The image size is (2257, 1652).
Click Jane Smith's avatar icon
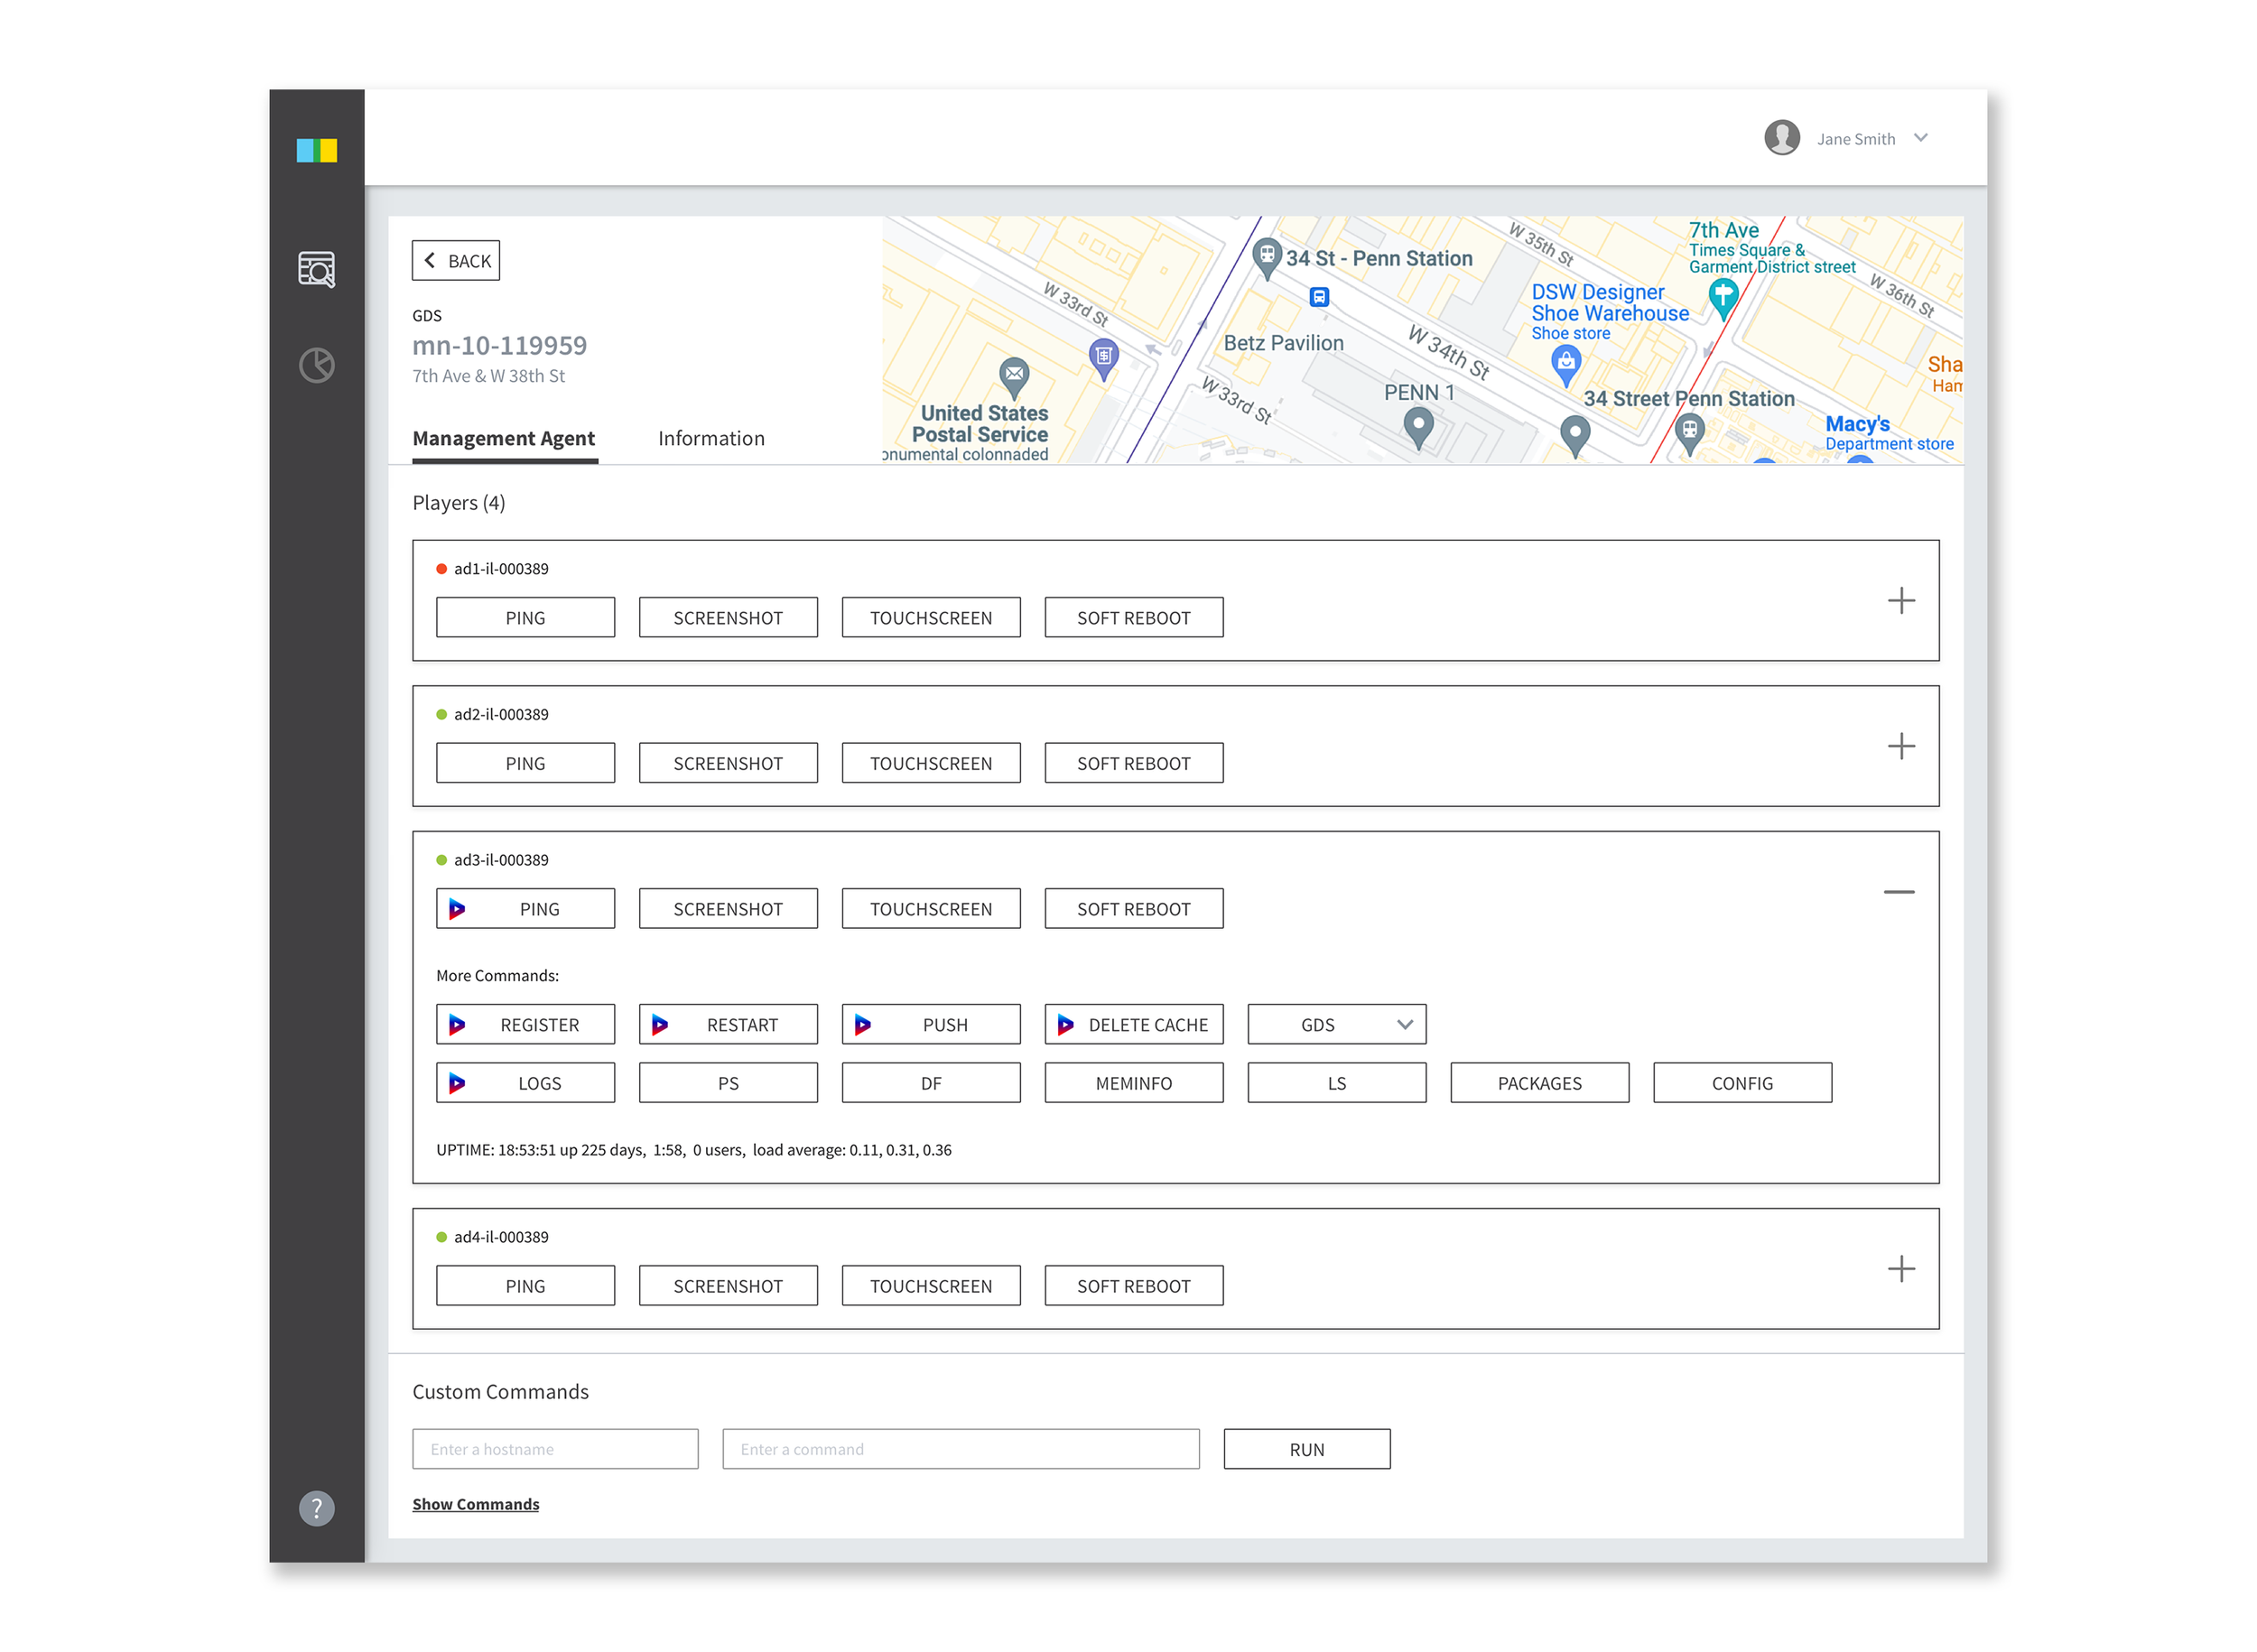point(1781,138)
